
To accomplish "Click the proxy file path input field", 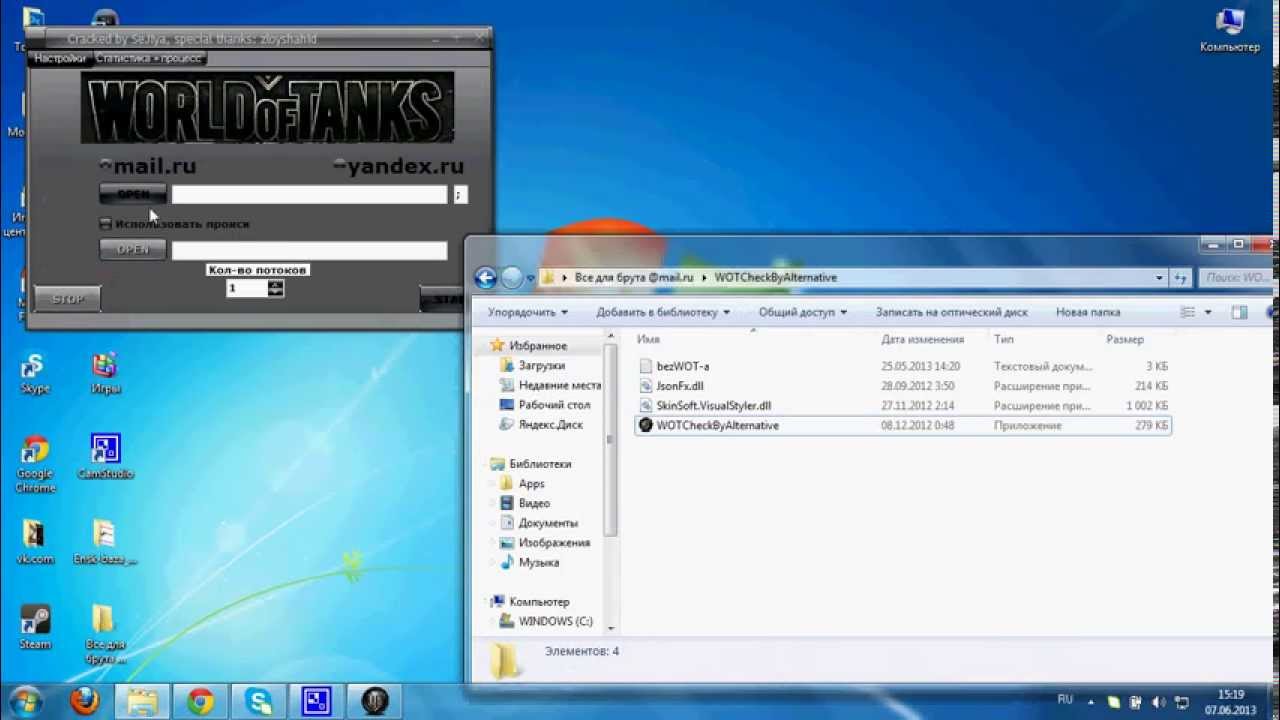I will (x=309, y=250).
